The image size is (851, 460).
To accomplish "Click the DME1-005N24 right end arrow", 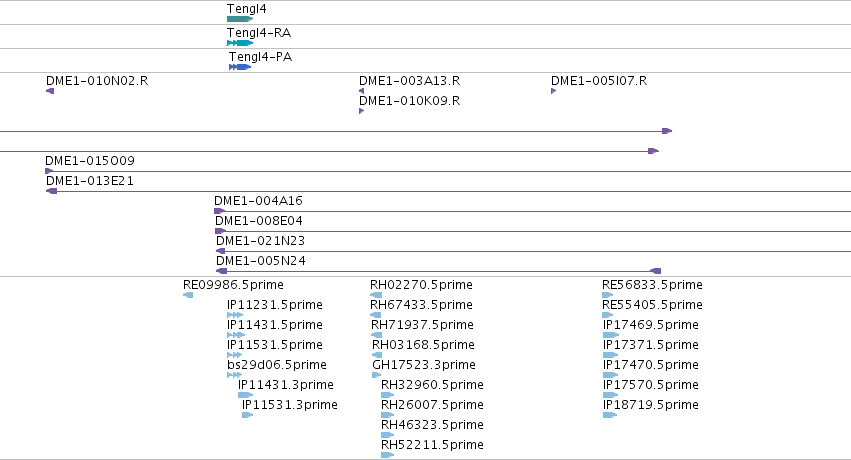I will click(656, 271).
